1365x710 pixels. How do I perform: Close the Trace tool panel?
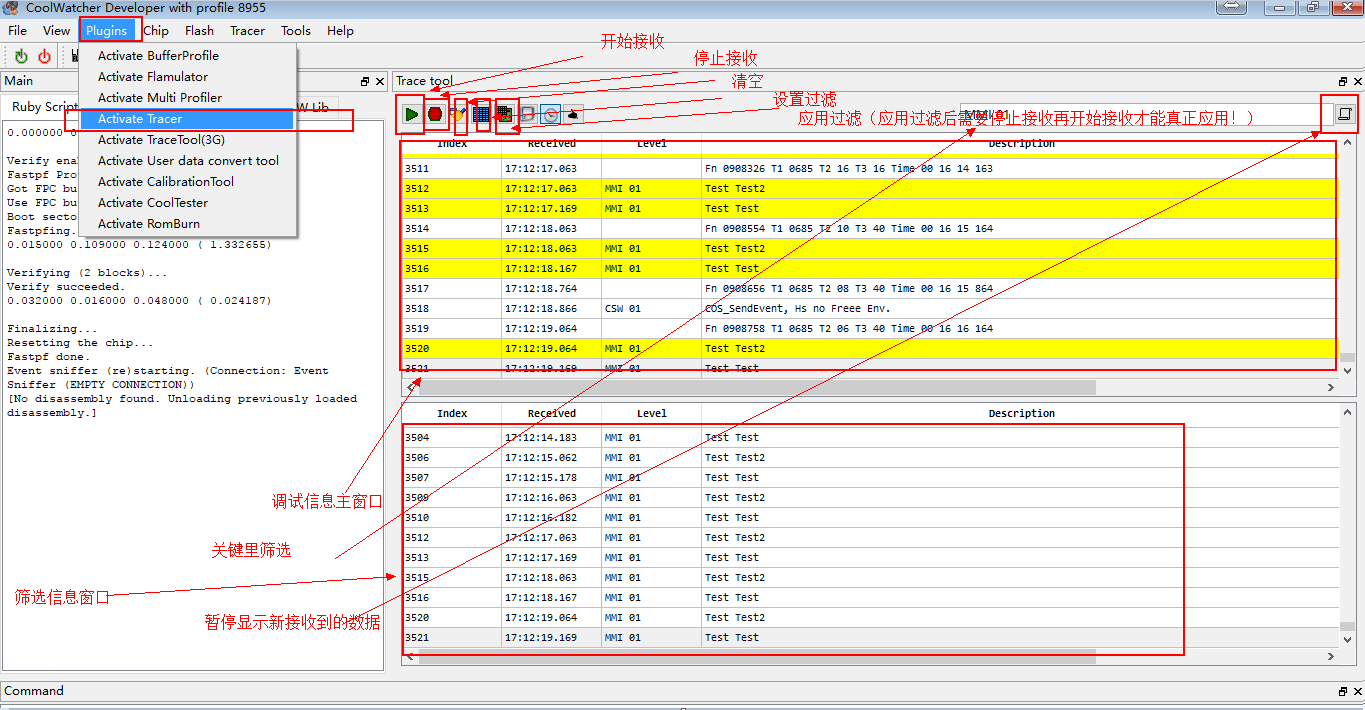(x=1357, y=81)
